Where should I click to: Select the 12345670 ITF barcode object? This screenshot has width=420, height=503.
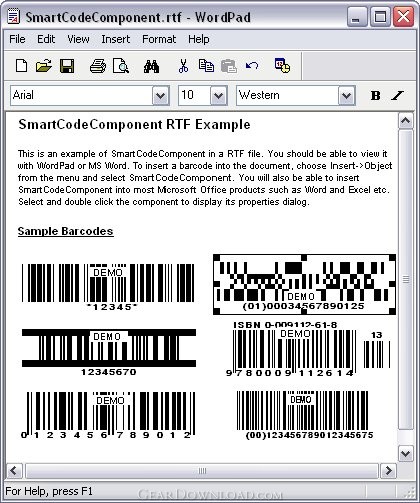pos(109,352)
